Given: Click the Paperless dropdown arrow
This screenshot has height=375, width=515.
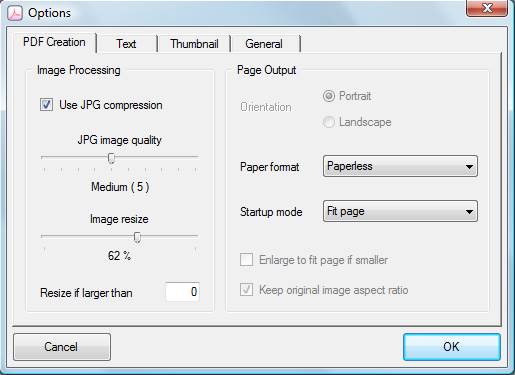Looking at the screenshot, I should point(469,166).
